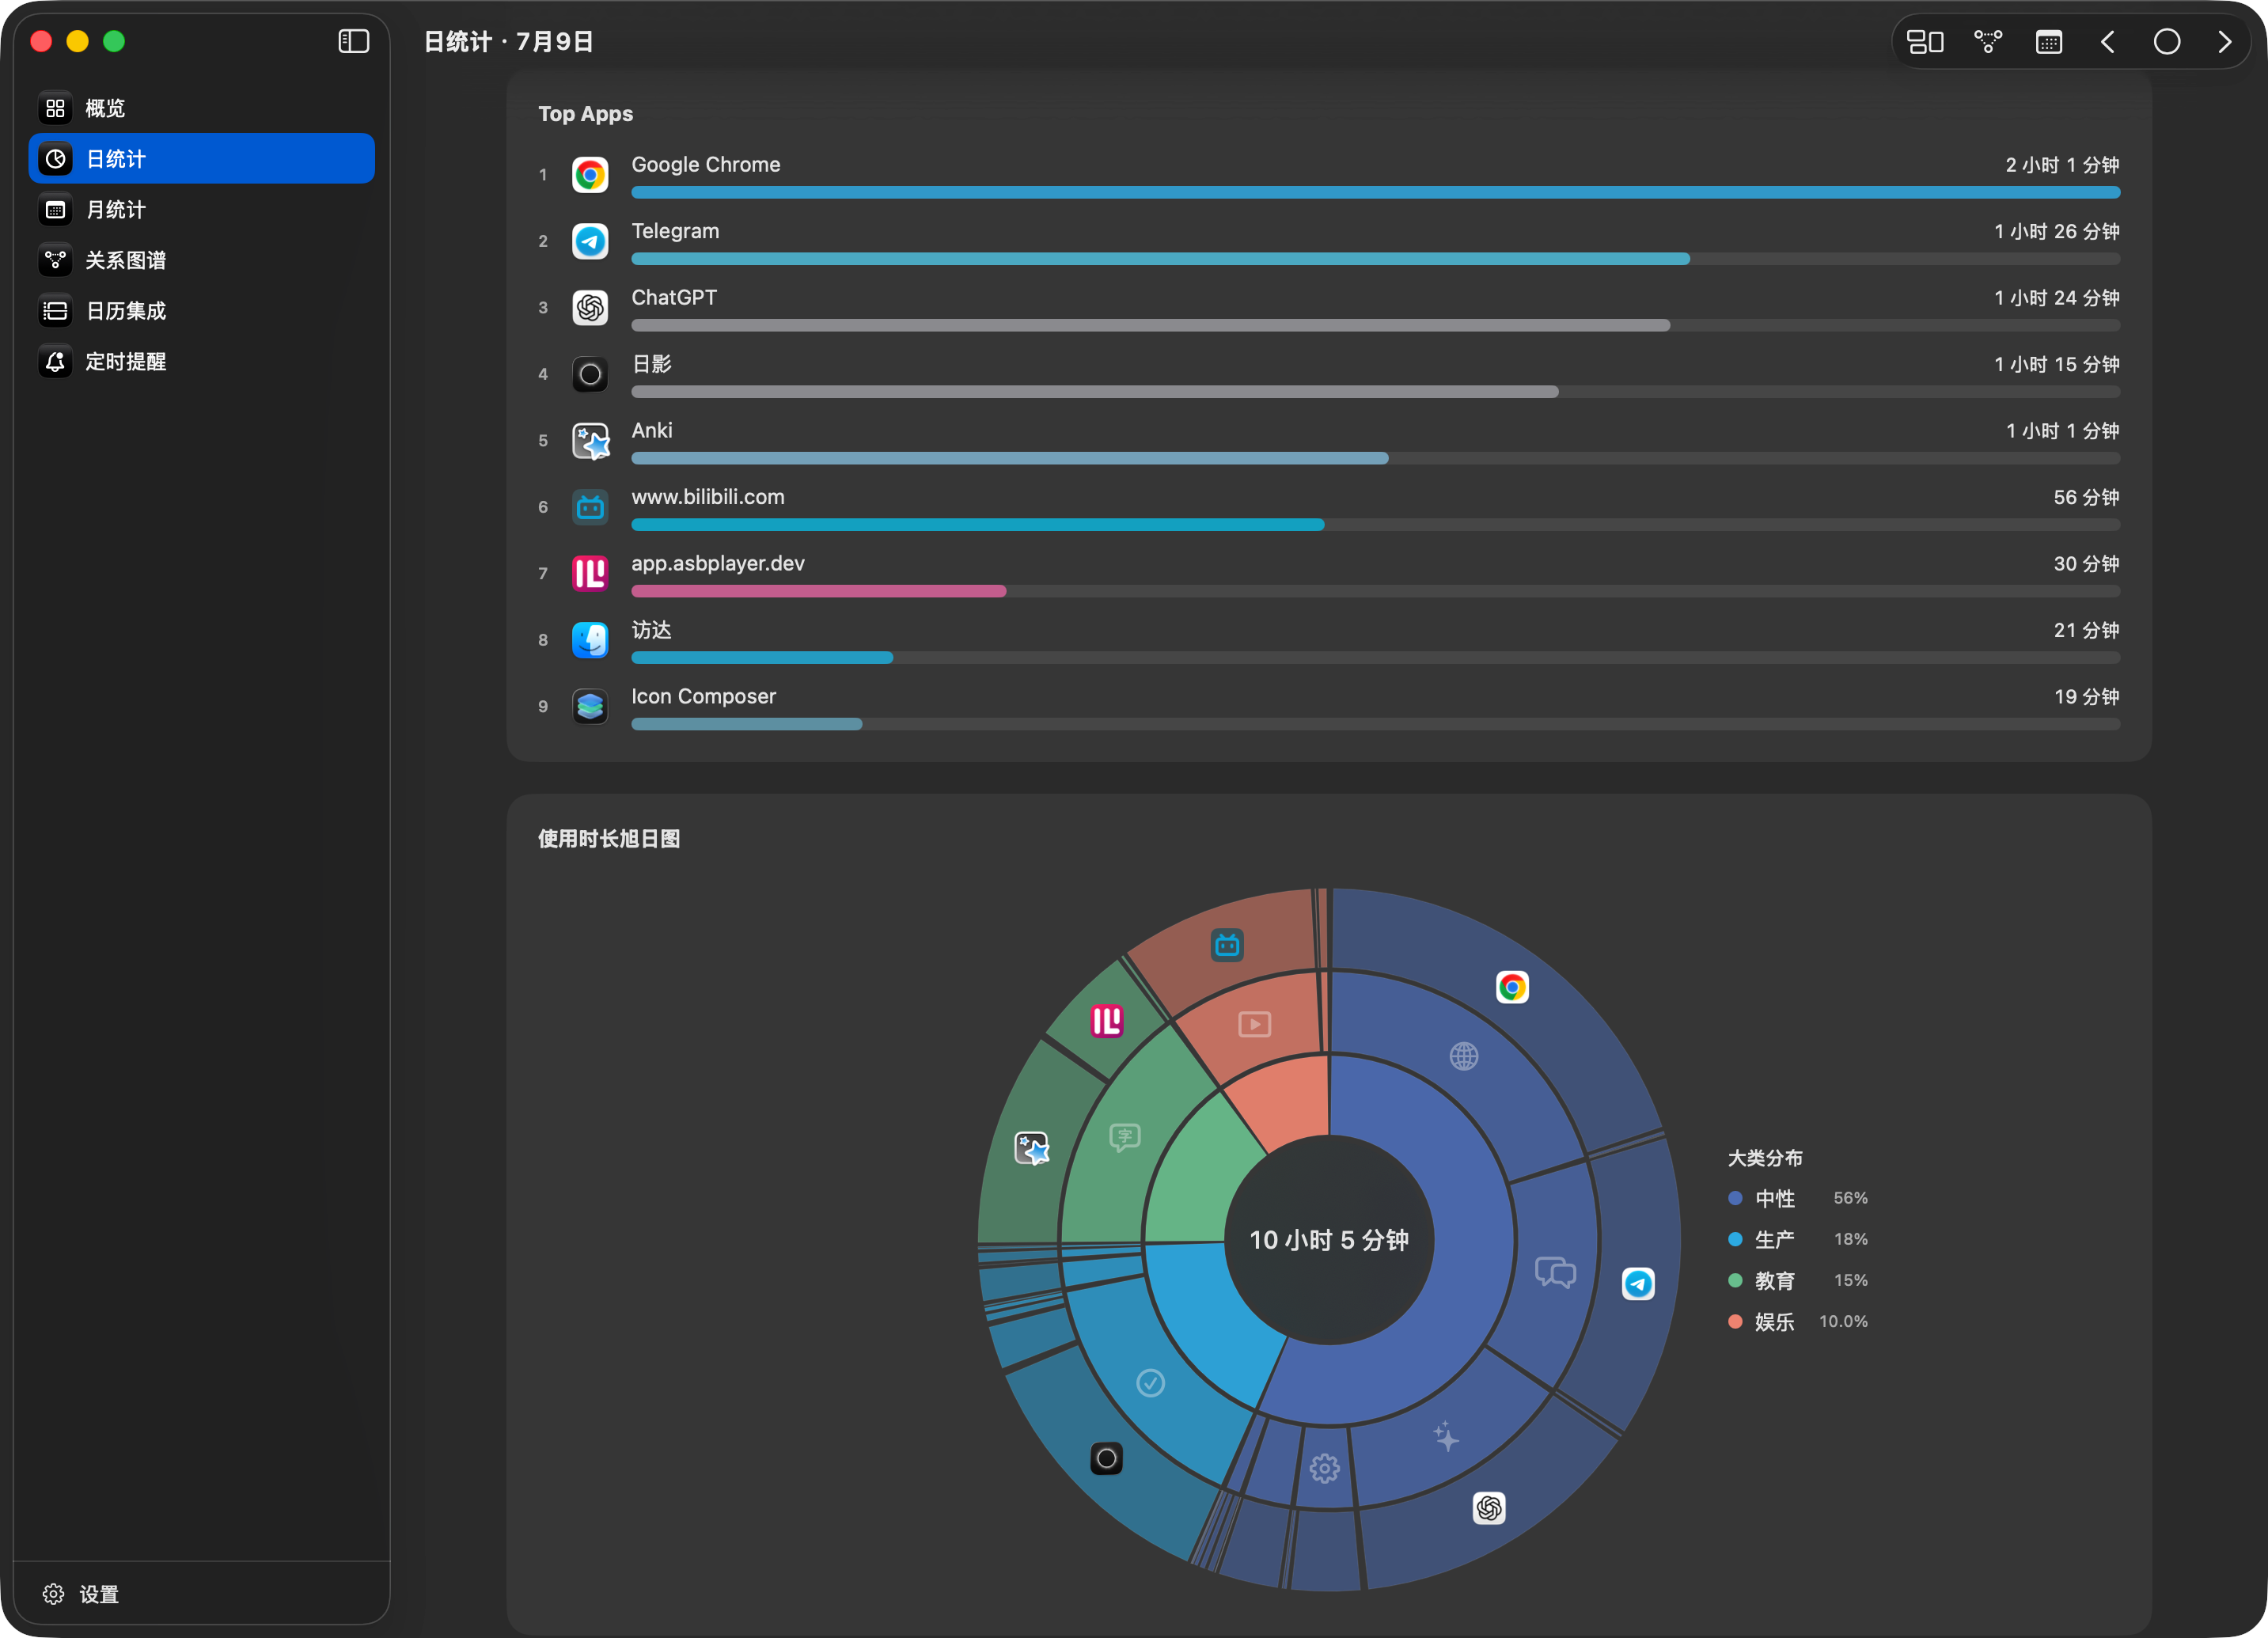Viewport: 2268px width, 1638px height.
Task: Click the 日影 icon in sunburst chart
Action: [x=1106, y=1459]
